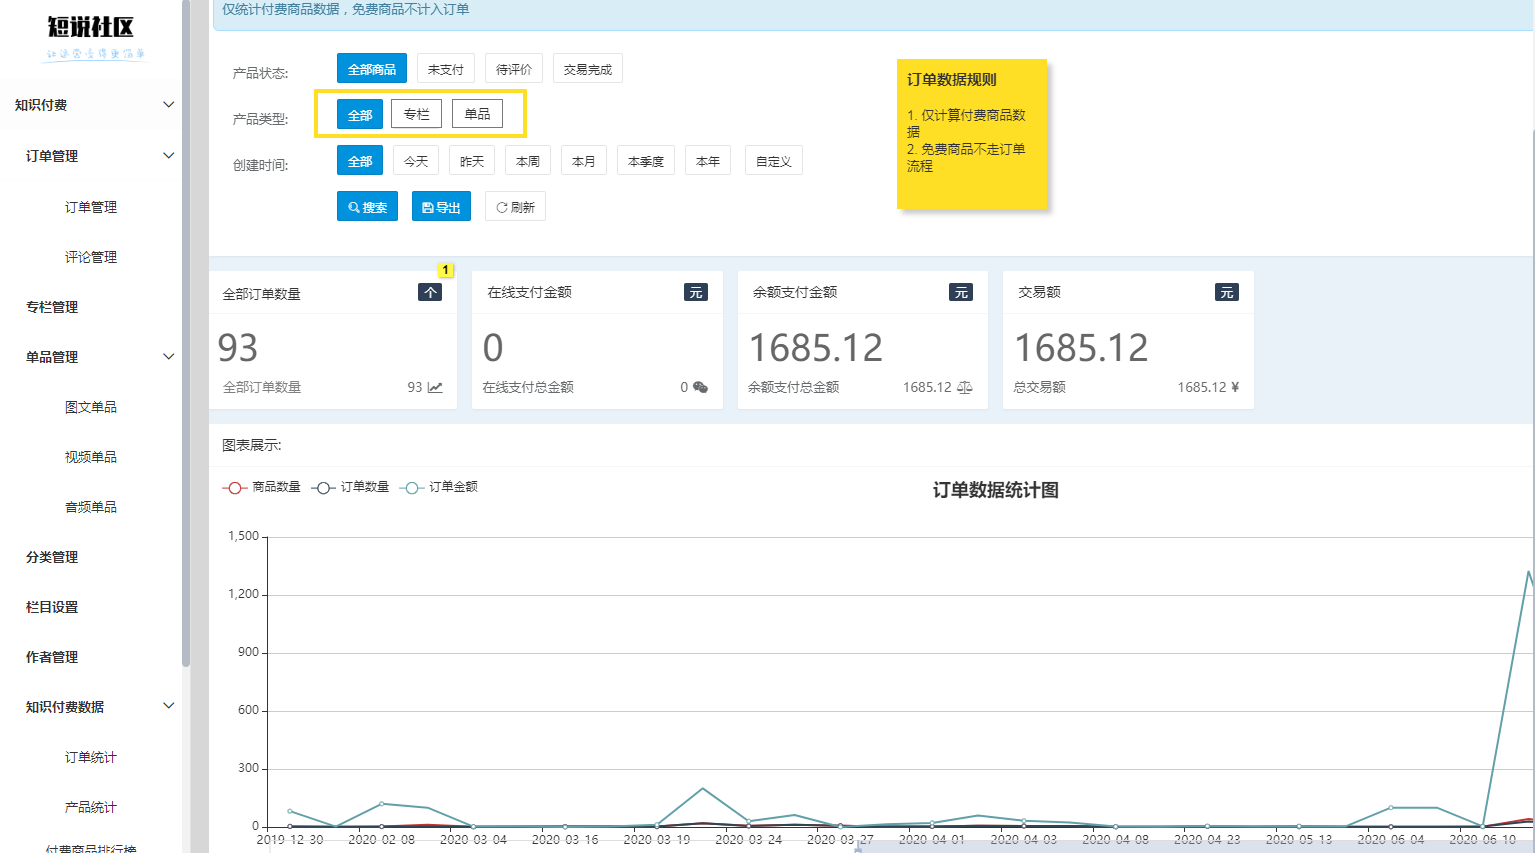Click the 个 badge on 全部订单数量 card
Image resolution: width=1535 pixels, height=853 pixels.
430,292
